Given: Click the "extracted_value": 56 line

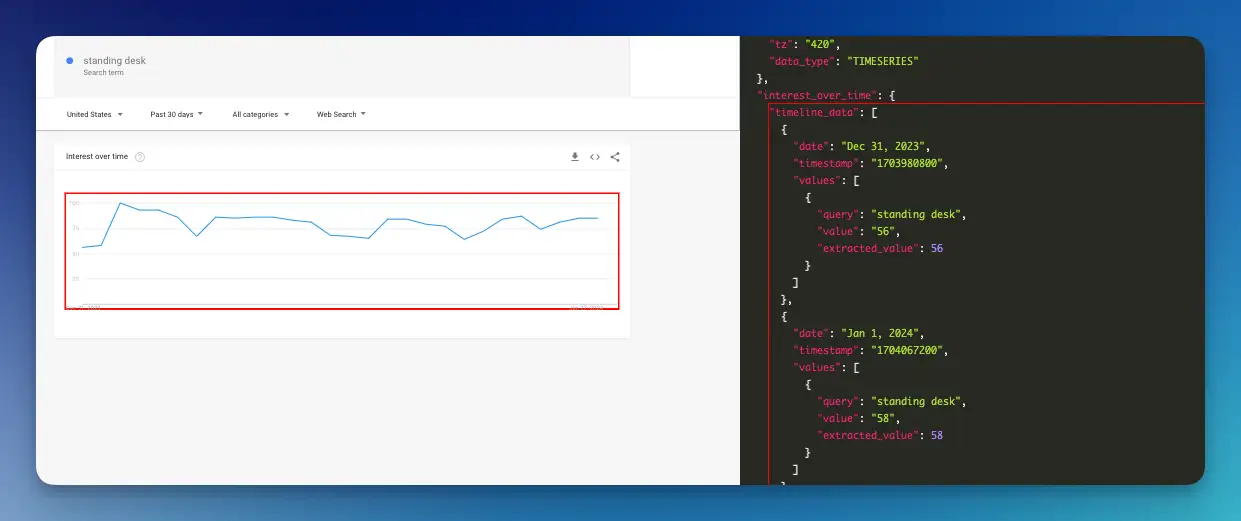Looking at the screenshot, I should point(880,248).
